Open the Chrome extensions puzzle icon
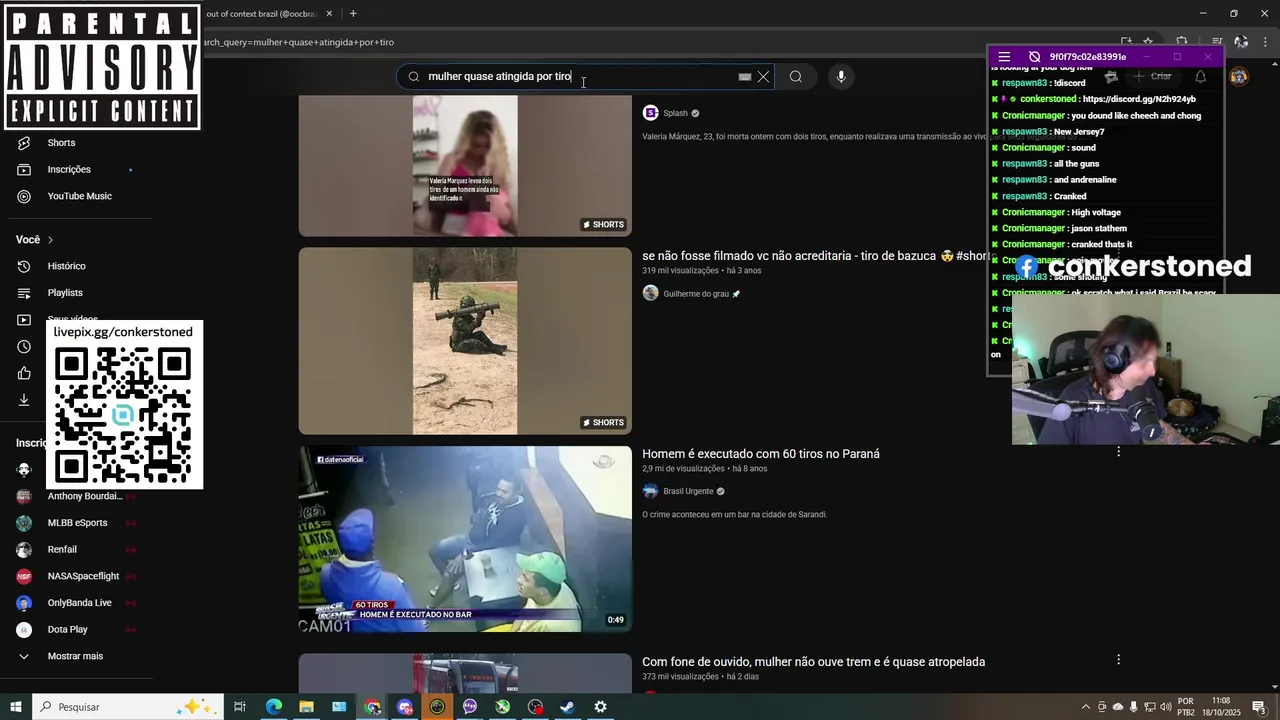The image size is (1280, 720). pos(1181,42)
